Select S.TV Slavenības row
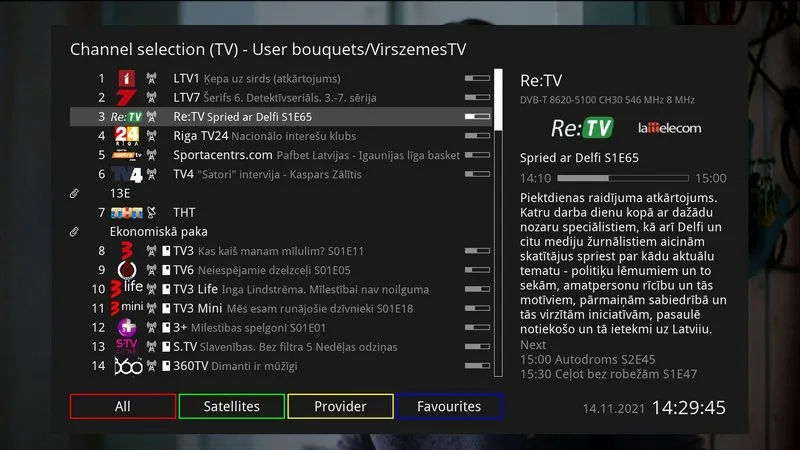 281,346
